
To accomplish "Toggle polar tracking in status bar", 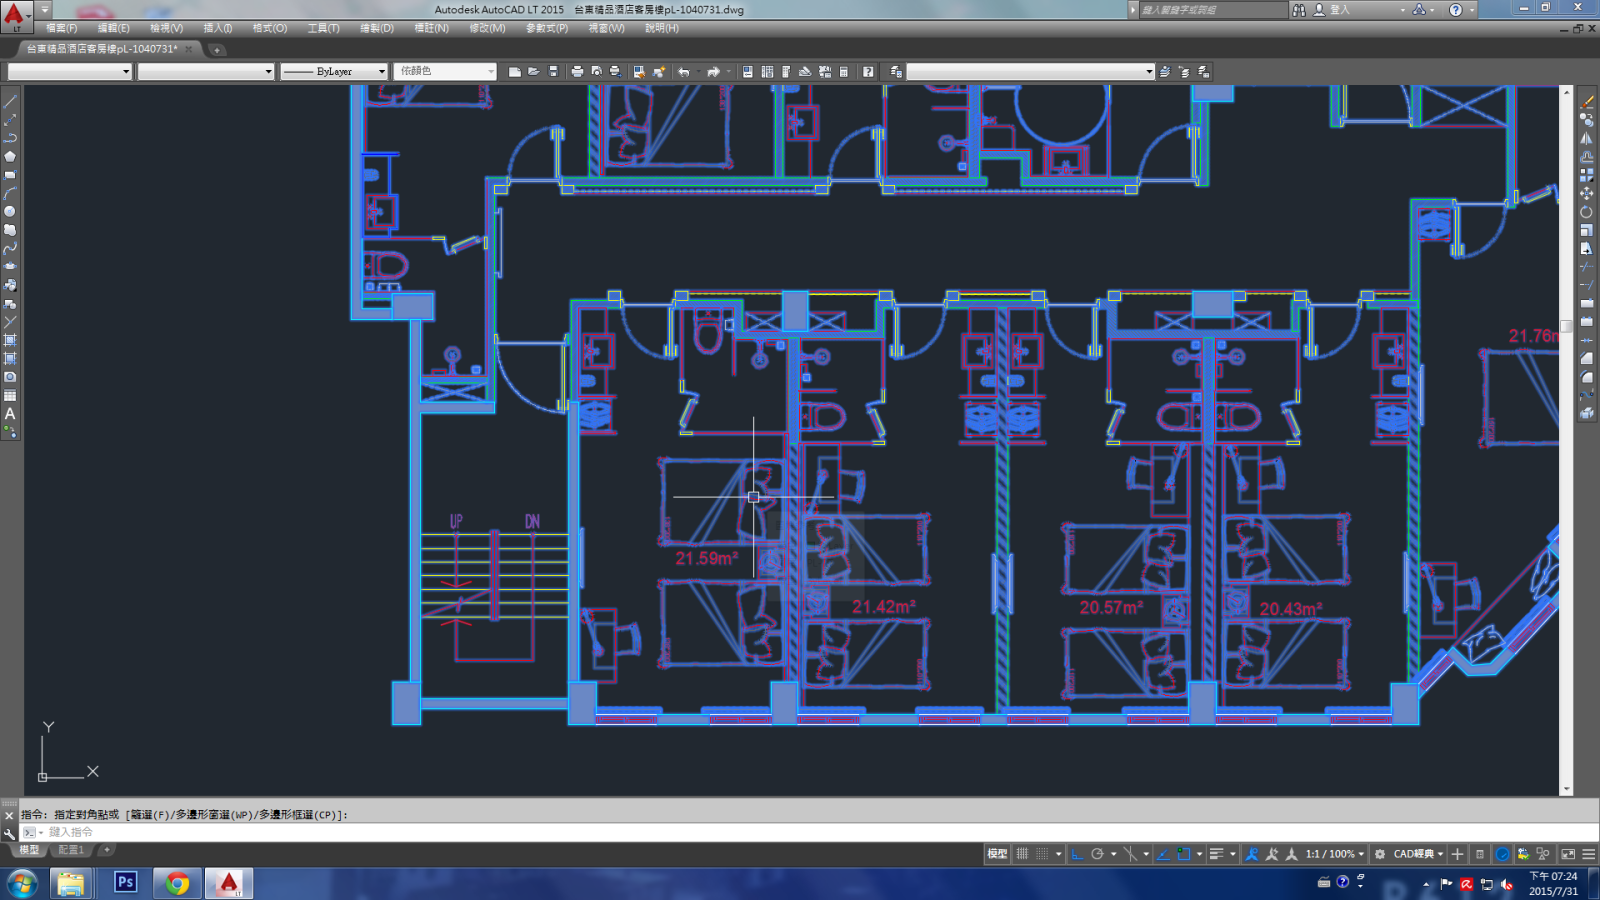I will [x=1097, y=854].
